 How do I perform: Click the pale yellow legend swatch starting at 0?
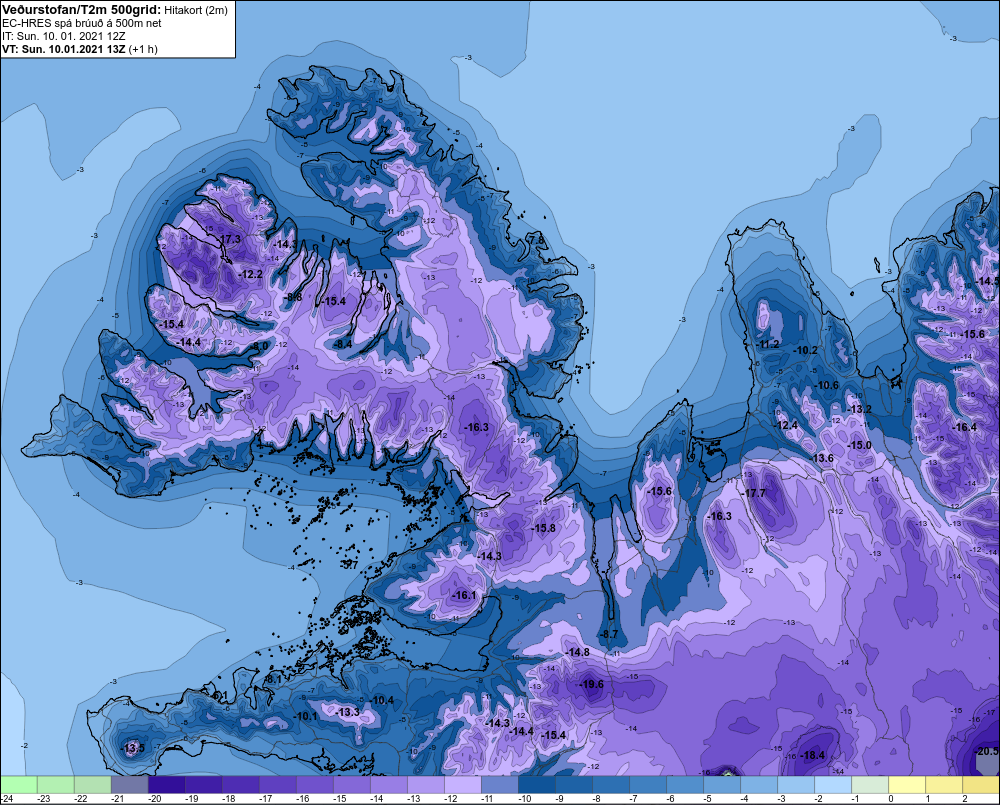click(x=906, y=785)
